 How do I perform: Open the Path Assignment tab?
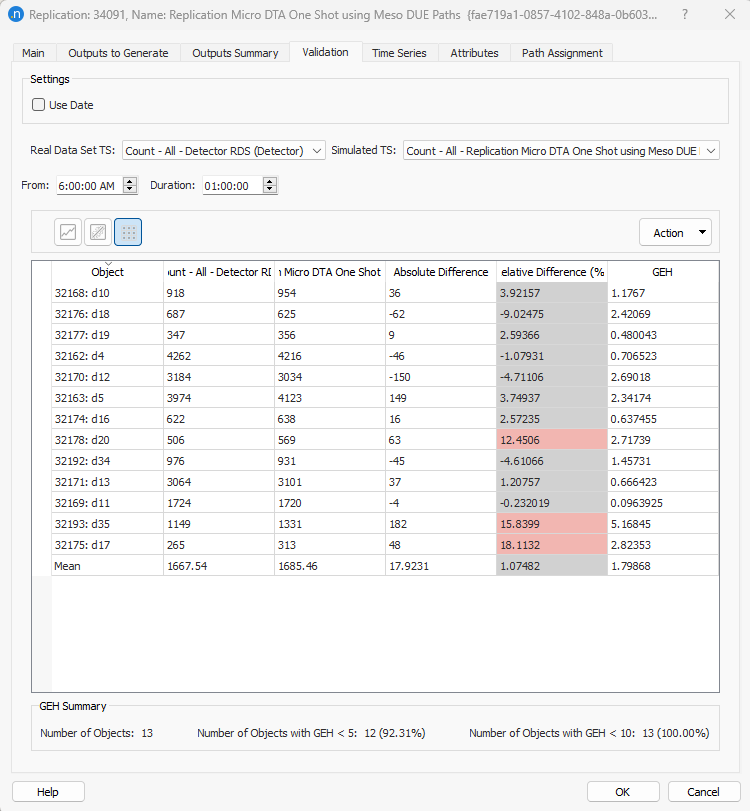tap(561, 53)
